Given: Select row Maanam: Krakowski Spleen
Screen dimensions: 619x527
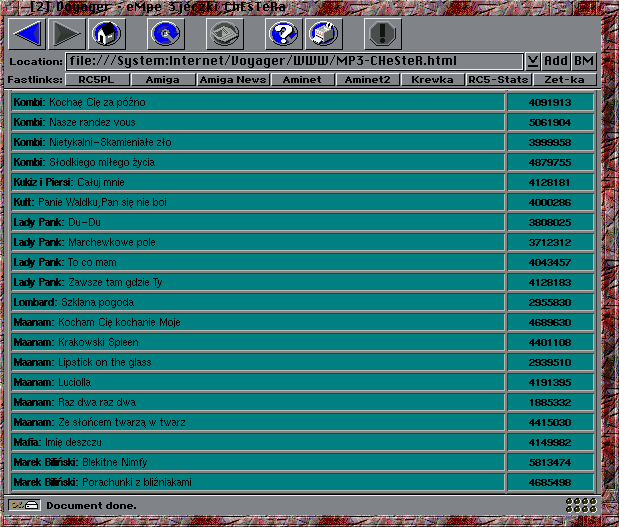Looking at the screenshot, I should 258,342.
